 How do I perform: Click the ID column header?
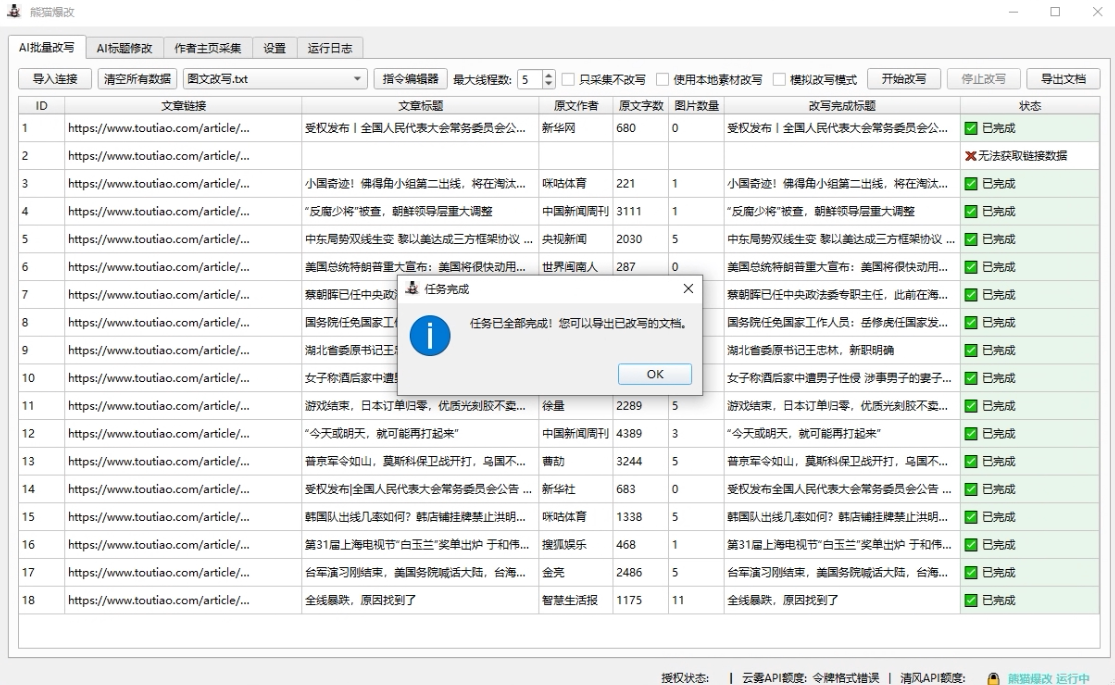(x=41, y=105)
